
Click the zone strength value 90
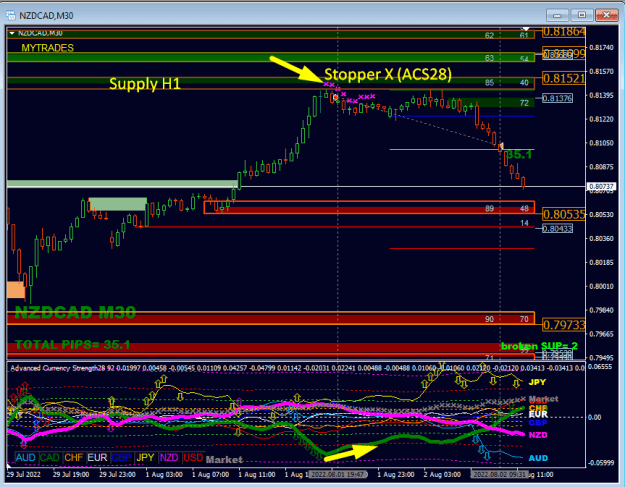pos(489,319)
